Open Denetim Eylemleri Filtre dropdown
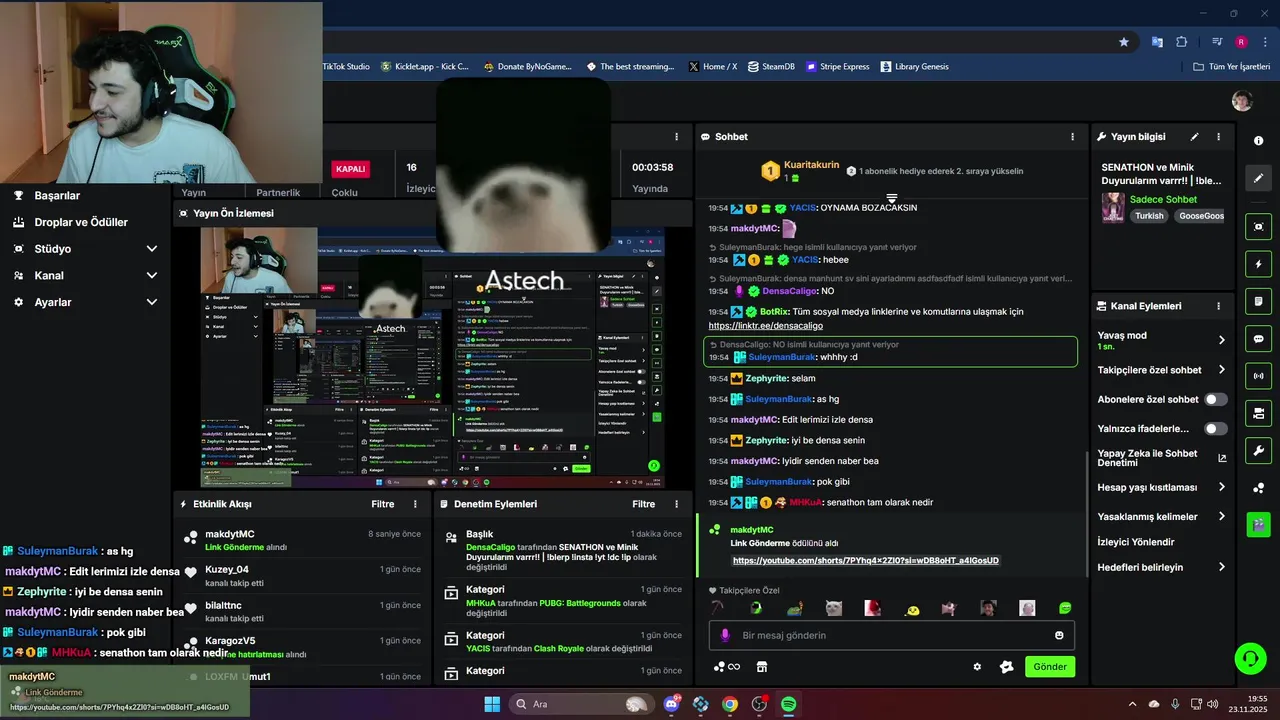The height and width of the screenshot is (720, 1280). point(644,504)
